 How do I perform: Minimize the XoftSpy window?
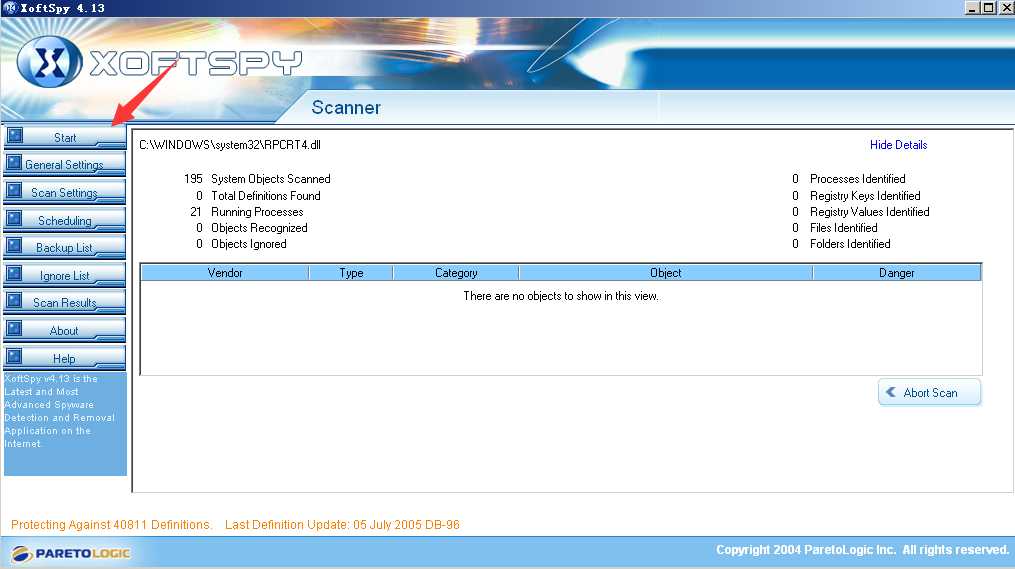point(972,8)
